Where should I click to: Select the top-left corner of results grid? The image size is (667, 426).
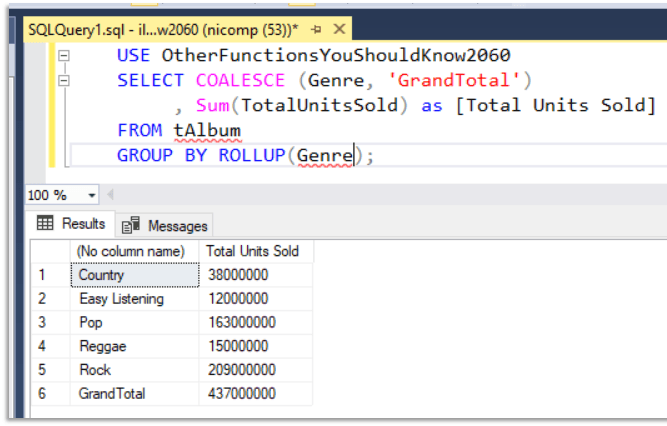tap(49, 251)
